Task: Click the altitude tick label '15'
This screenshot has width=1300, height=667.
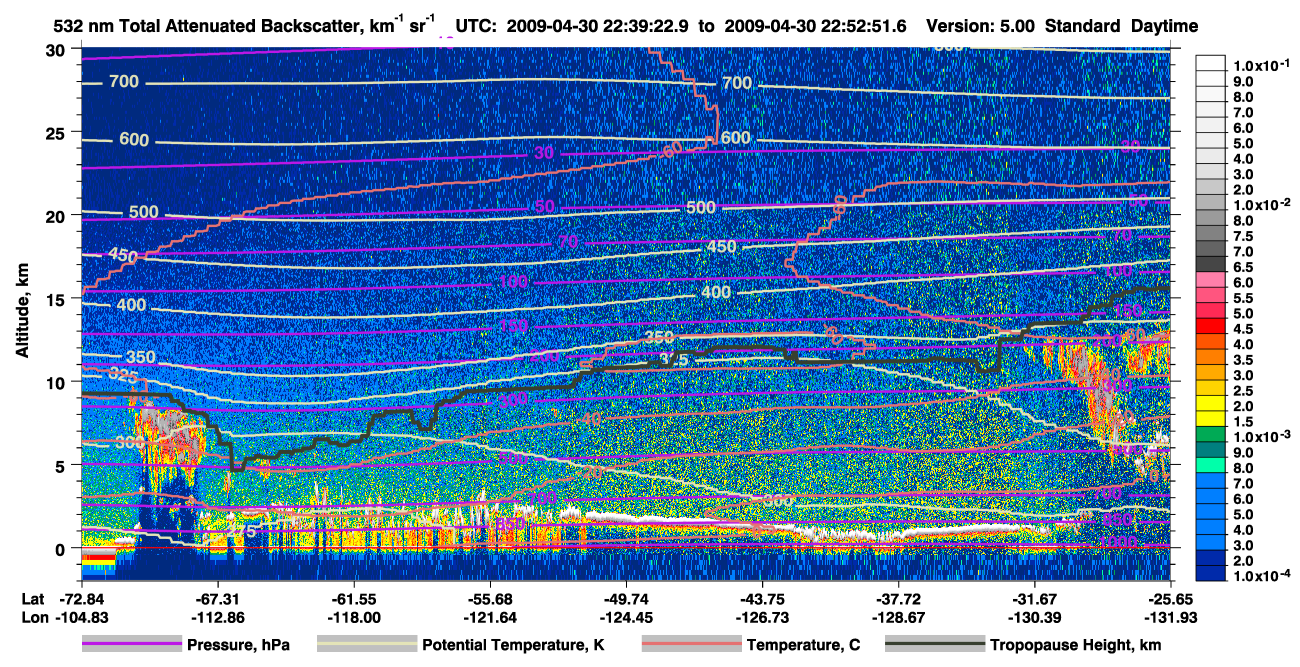Action: tap(58, 299)
